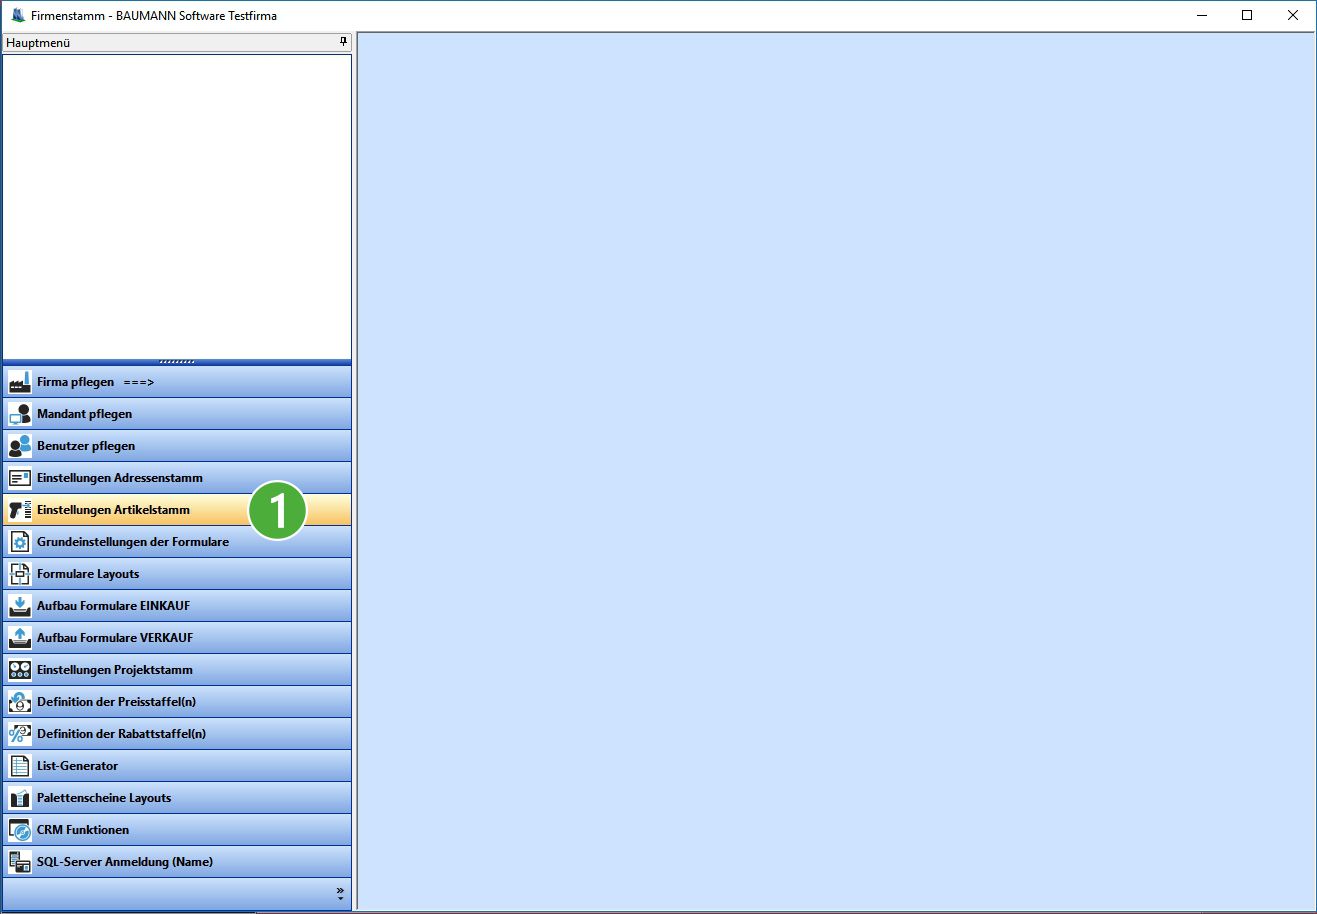This screenshot has width=1317, height=914.
Task: Click the gear document icon for Grundeinstellungen
Action: coord(20,542)
